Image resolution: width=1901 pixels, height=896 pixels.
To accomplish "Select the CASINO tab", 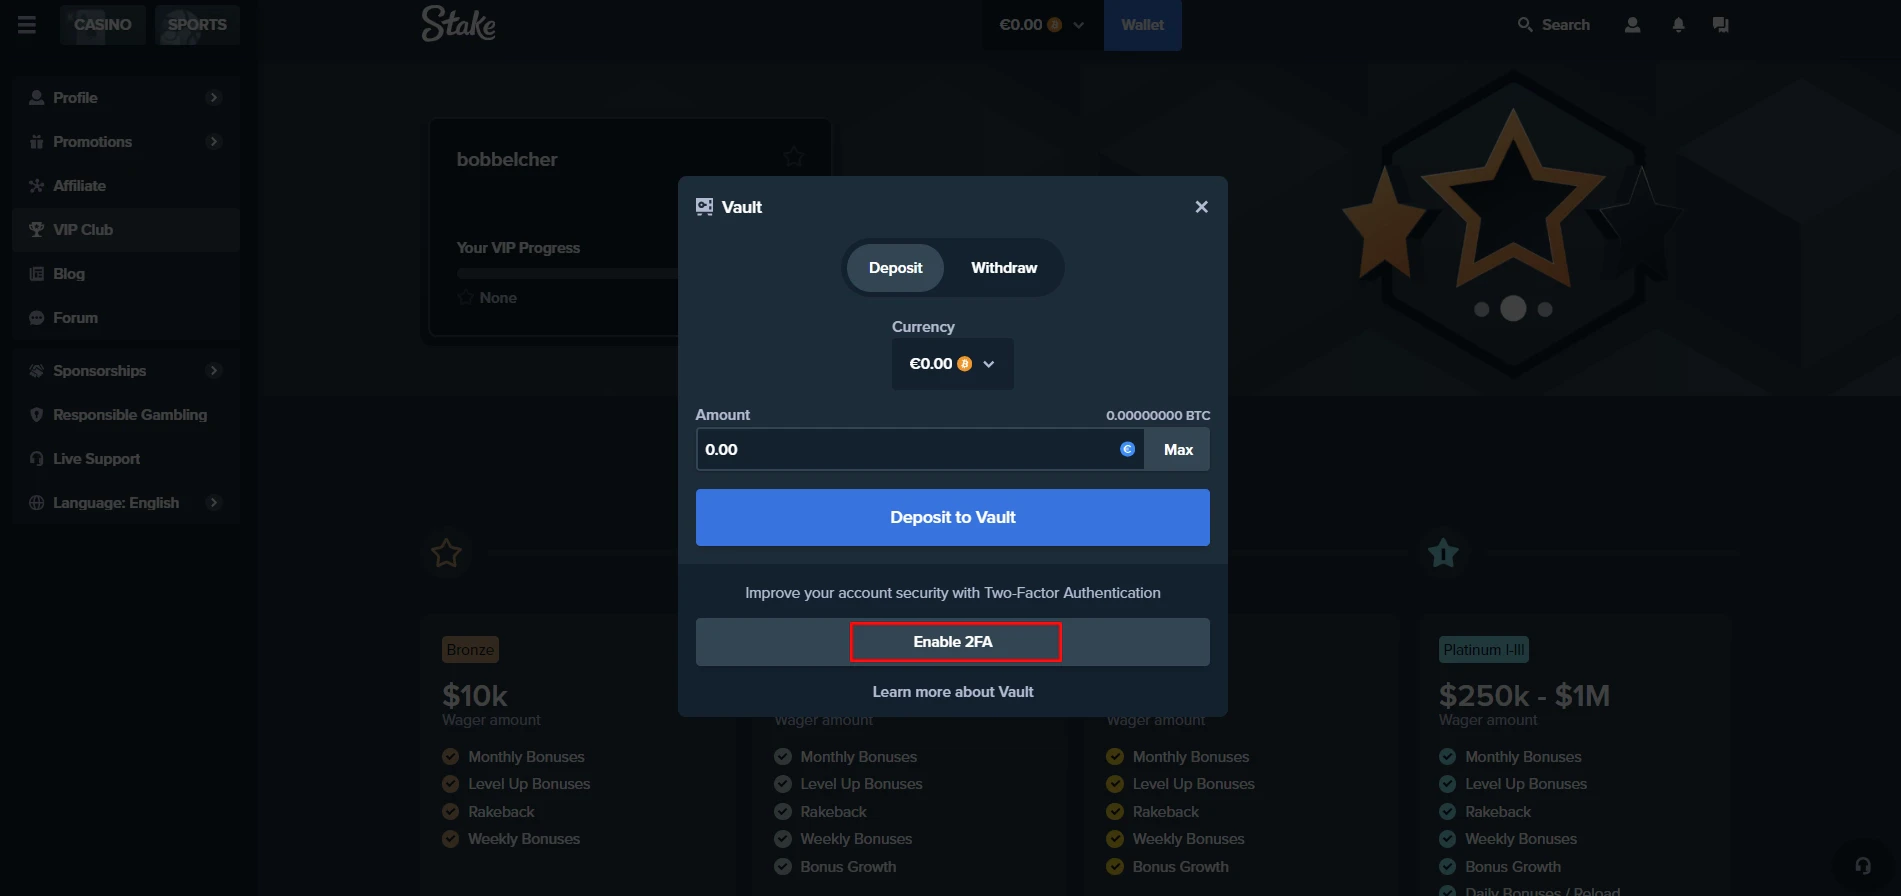I will 103,24.
